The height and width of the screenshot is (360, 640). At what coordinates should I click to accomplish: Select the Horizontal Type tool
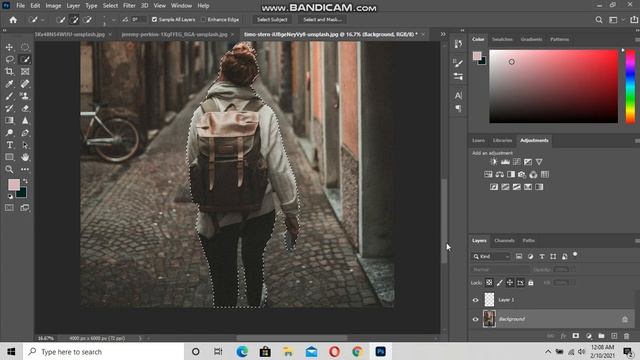(x=9, y=145)
